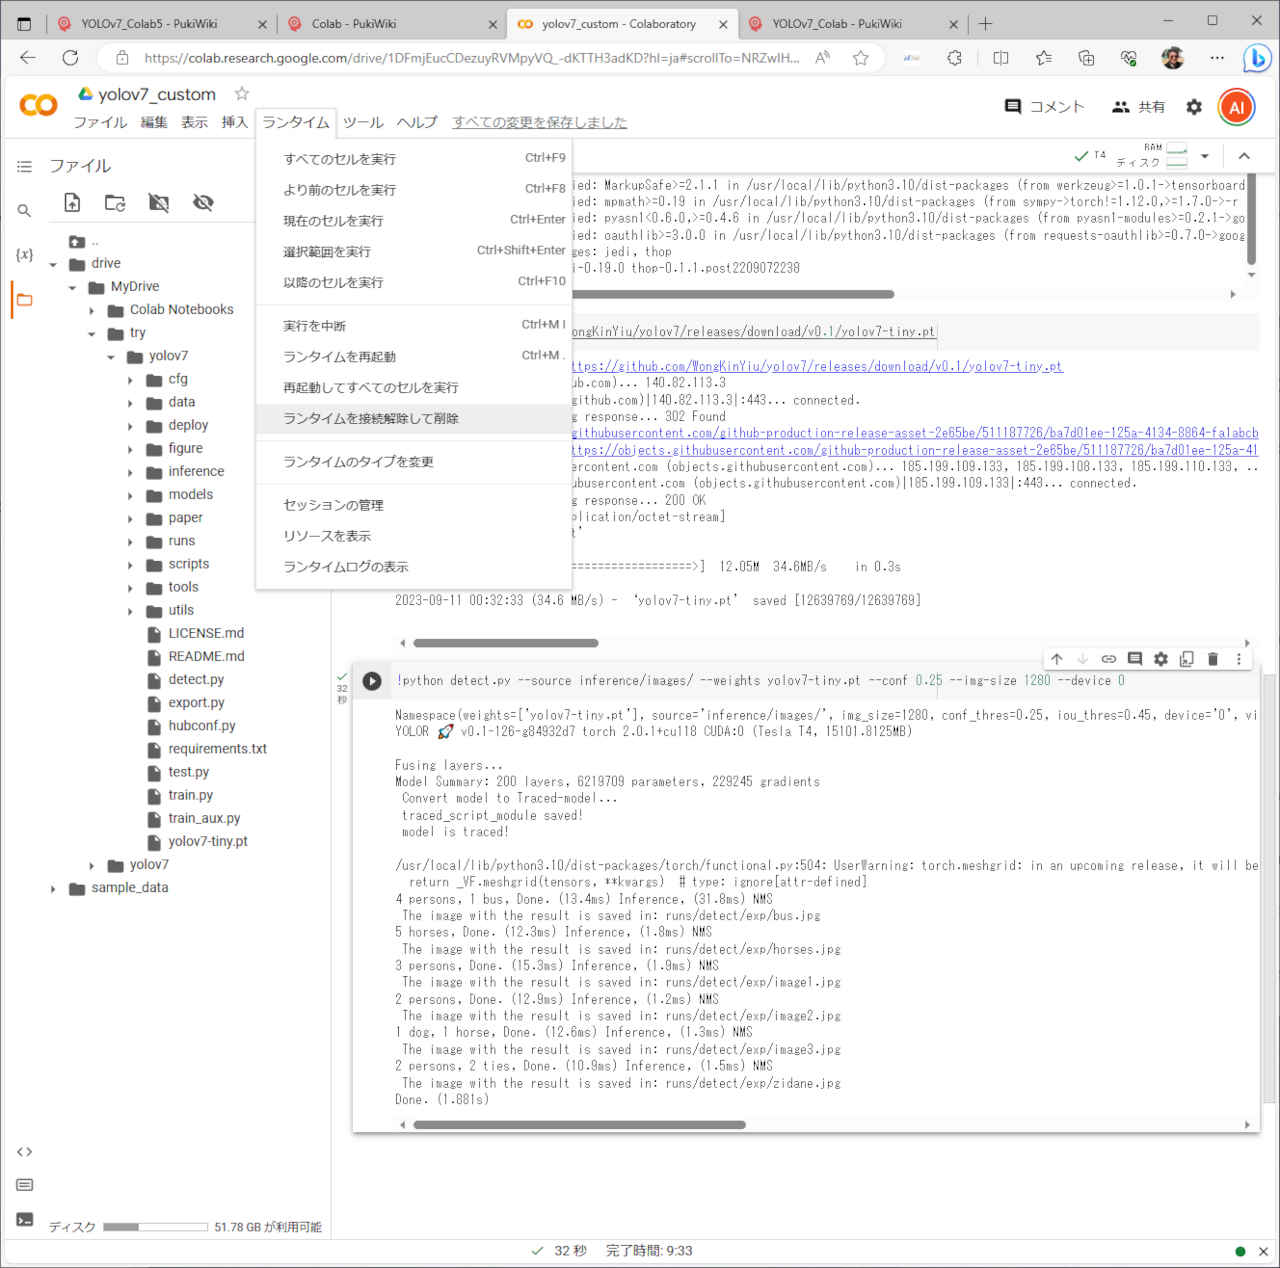Open the variables {x} panel
Image resolution: width=1280 pixels, height=1268 pixels.
pyautogui.click(x=24, y=255)
